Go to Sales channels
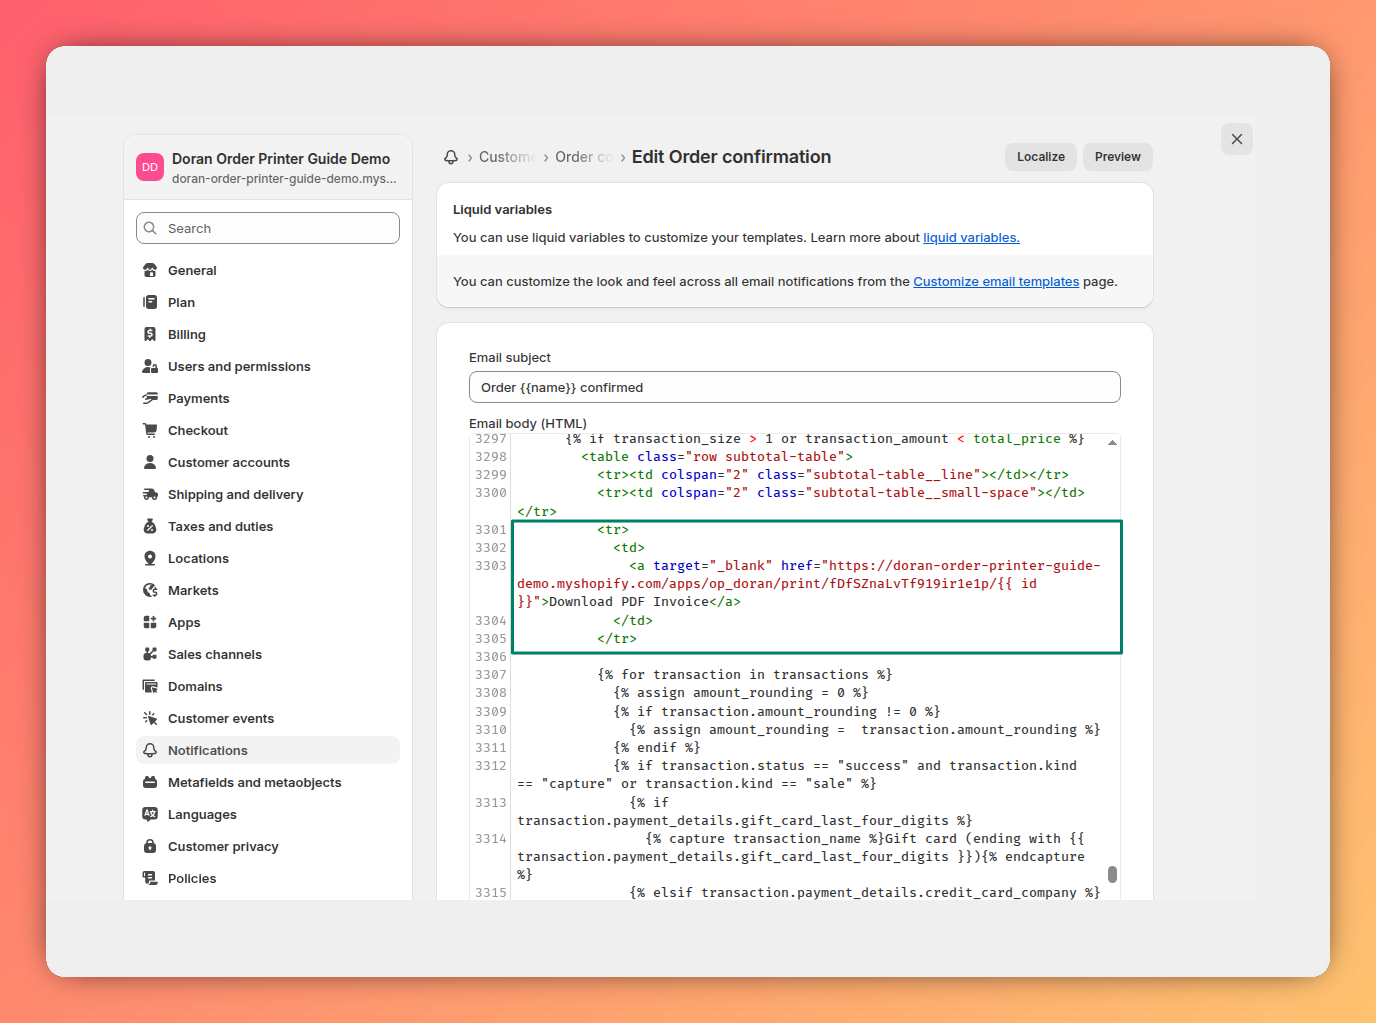1376x1023 pixels. (x=268, y=654)
